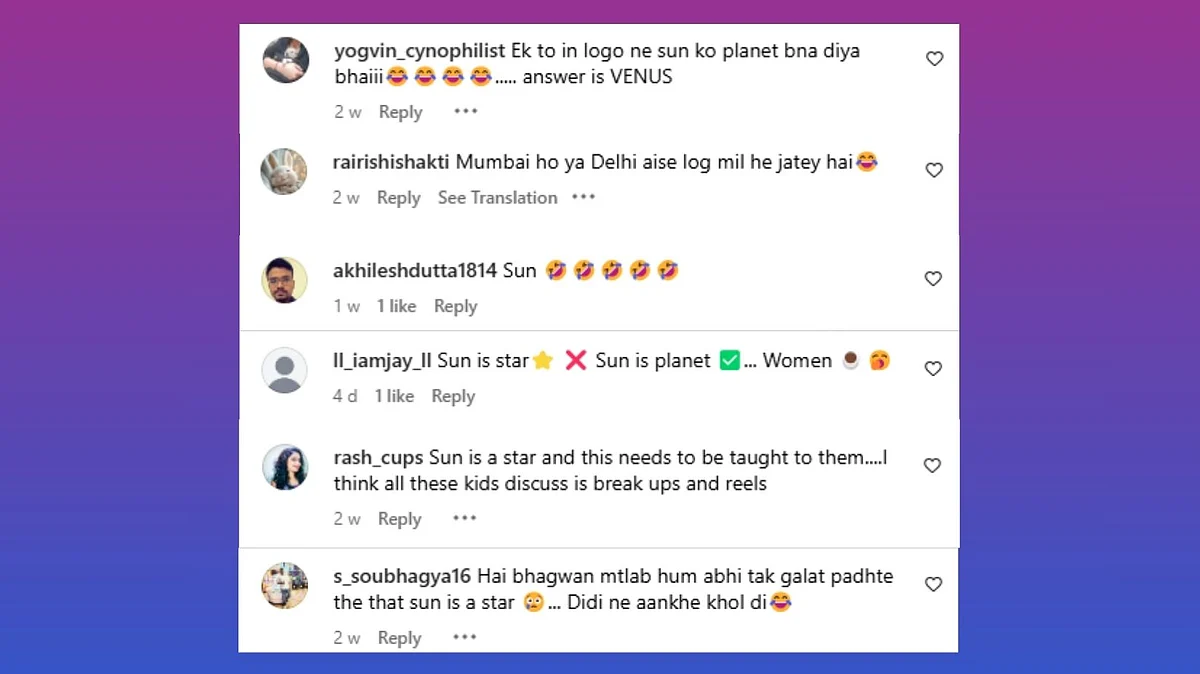Reply to s_soubhagya16's comment
The image size is (1200, 674).
tap(399, 638)
